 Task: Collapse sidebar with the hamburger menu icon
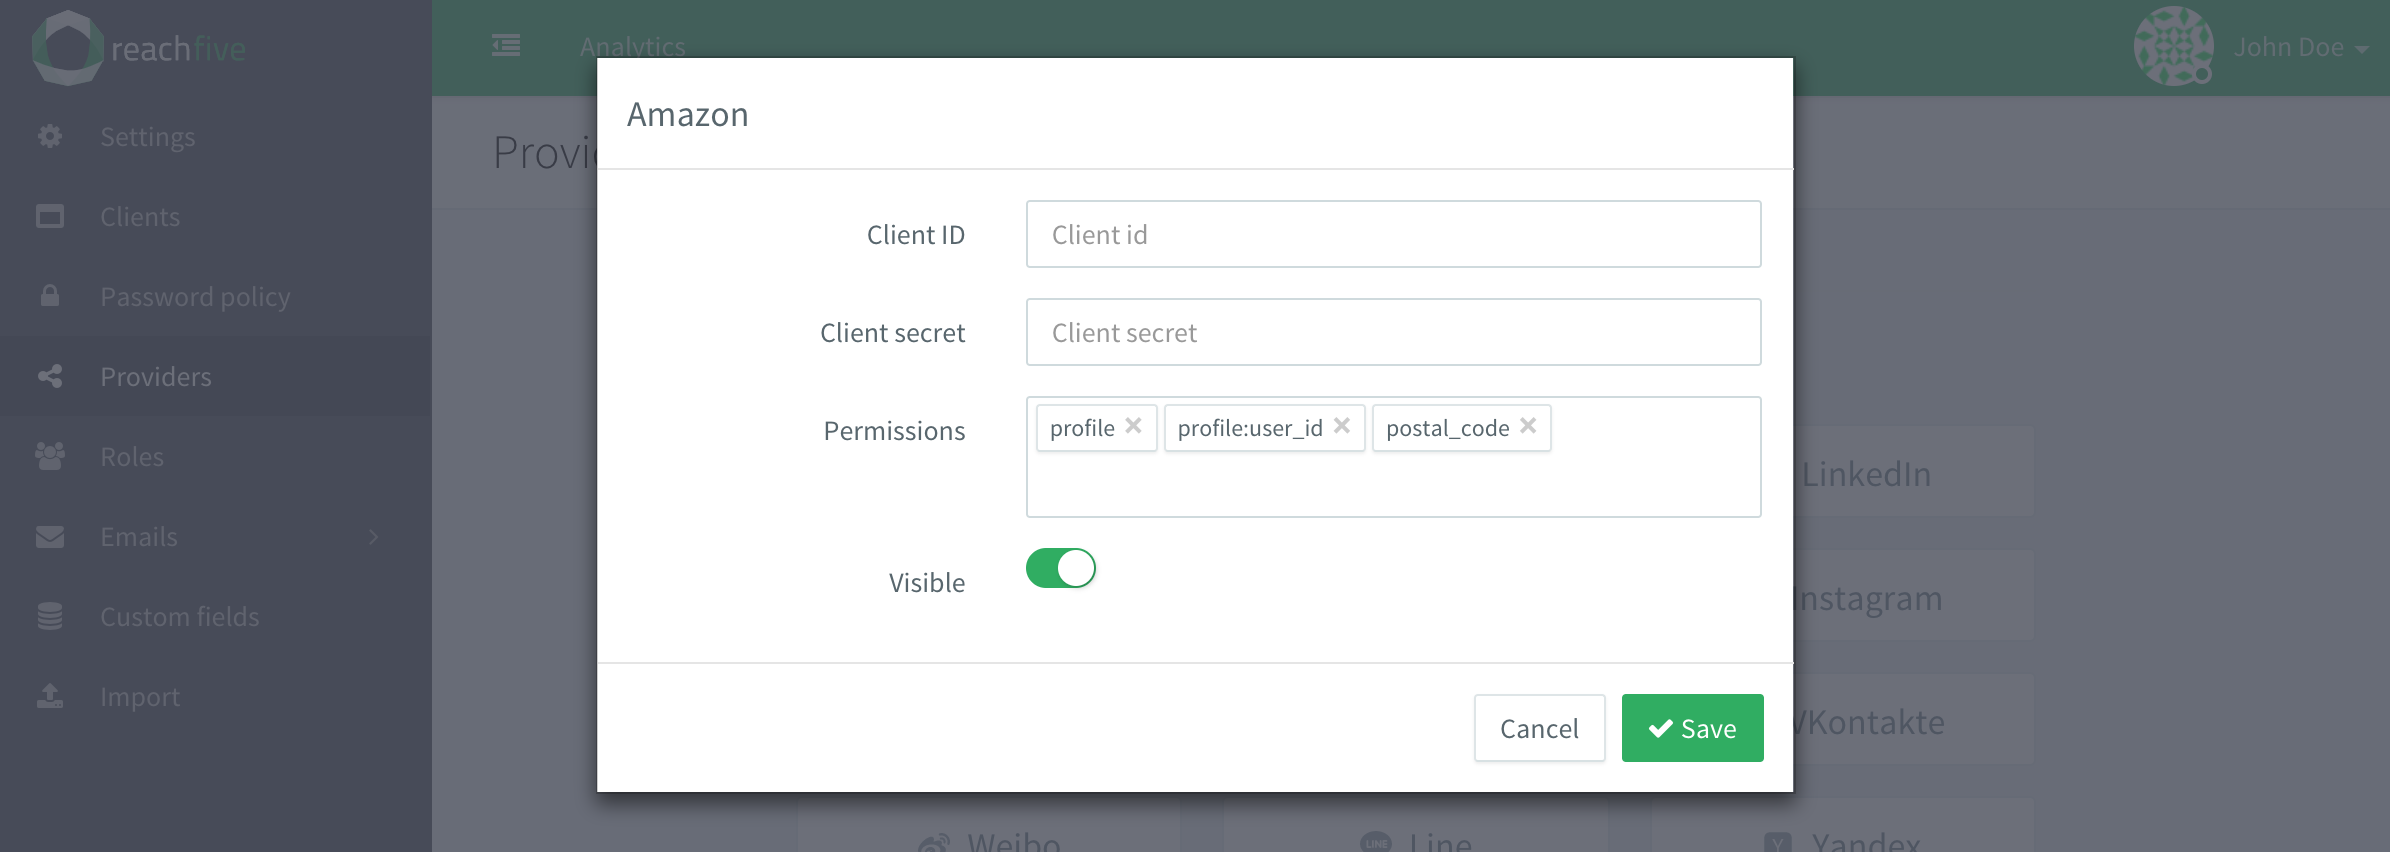(506, 45)
